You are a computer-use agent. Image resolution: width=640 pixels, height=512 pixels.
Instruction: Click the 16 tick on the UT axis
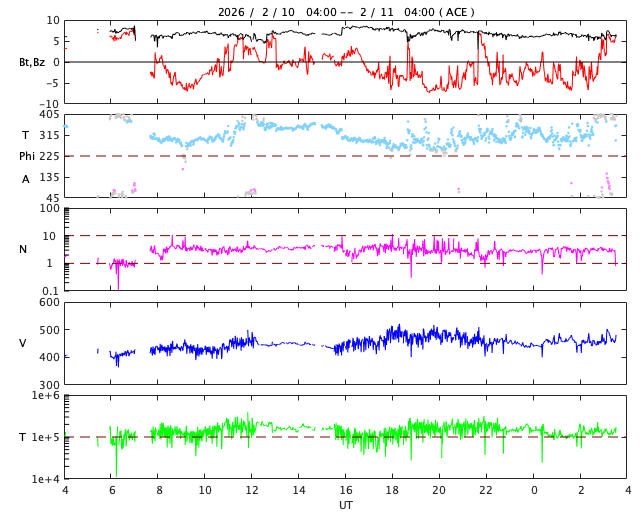point(346,491)
